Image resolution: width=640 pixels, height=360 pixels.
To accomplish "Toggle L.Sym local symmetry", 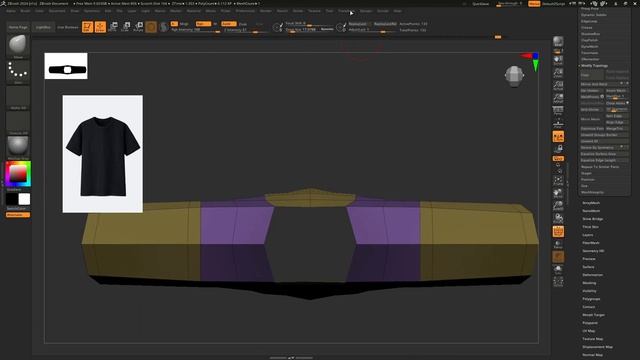I will point(558,136).
